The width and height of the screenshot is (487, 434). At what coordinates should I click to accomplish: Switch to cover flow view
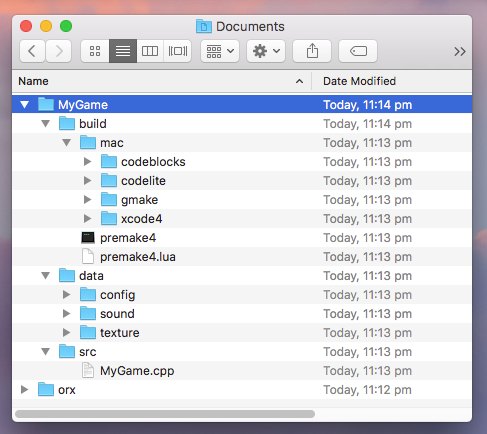click(177, 51)
